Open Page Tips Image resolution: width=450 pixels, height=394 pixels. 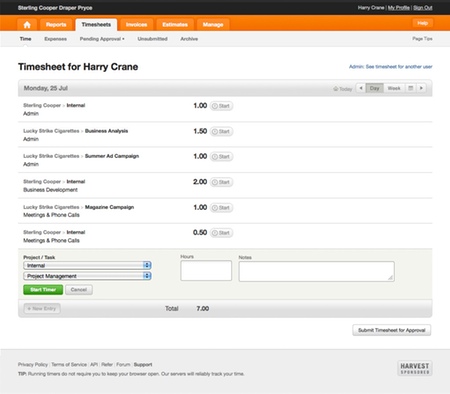[x=422, y=39]
